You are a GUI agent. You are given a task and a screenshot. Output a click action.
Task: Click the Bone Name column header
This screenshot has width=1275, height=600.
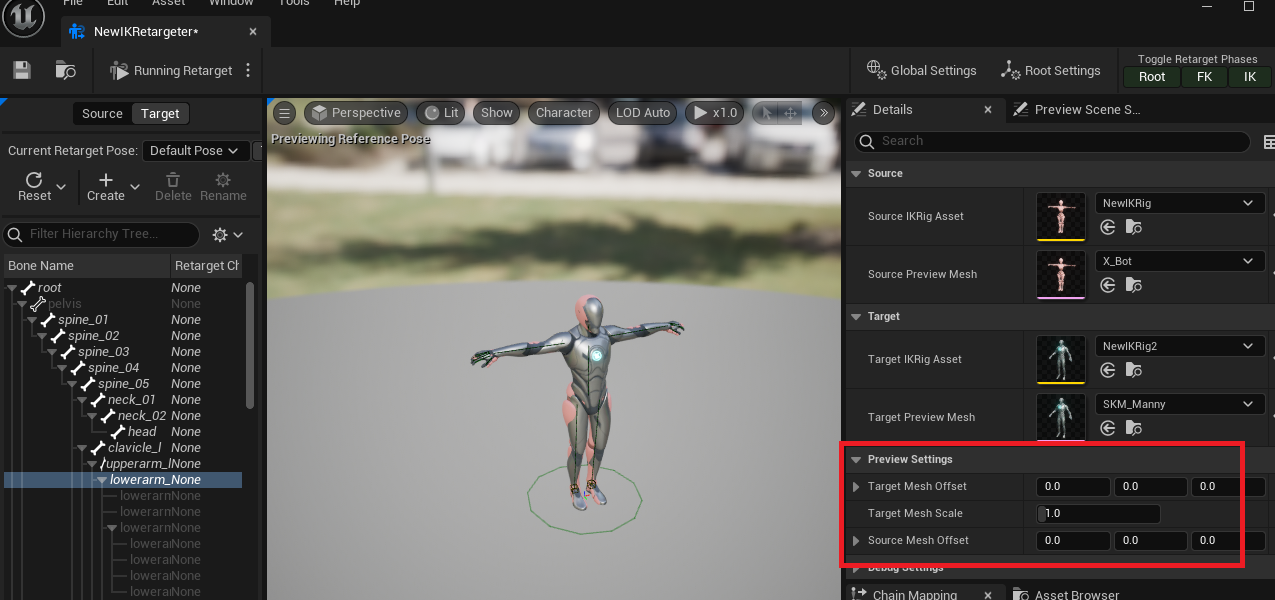(x=87, y=265)
